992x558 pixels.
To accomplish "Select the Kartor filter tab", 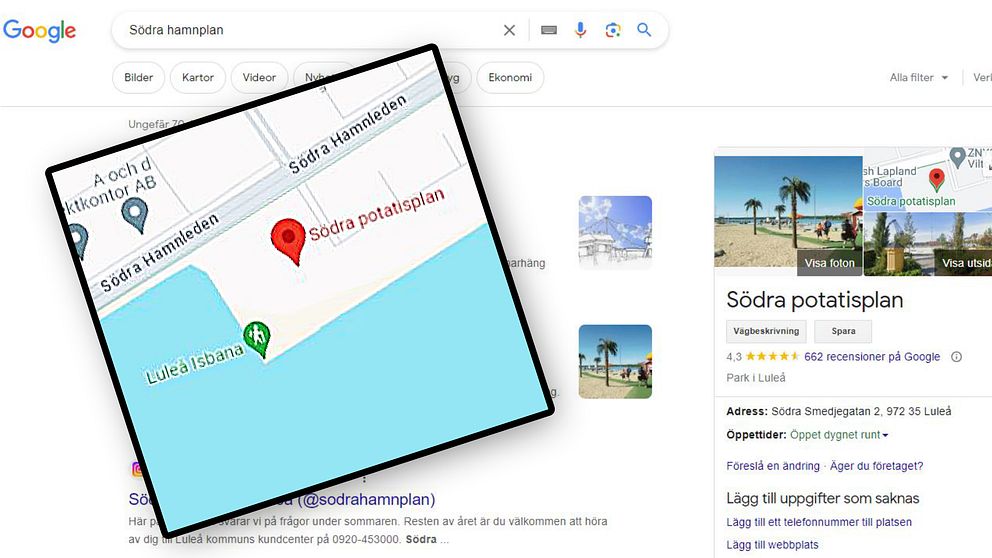I will pos(198,77).
